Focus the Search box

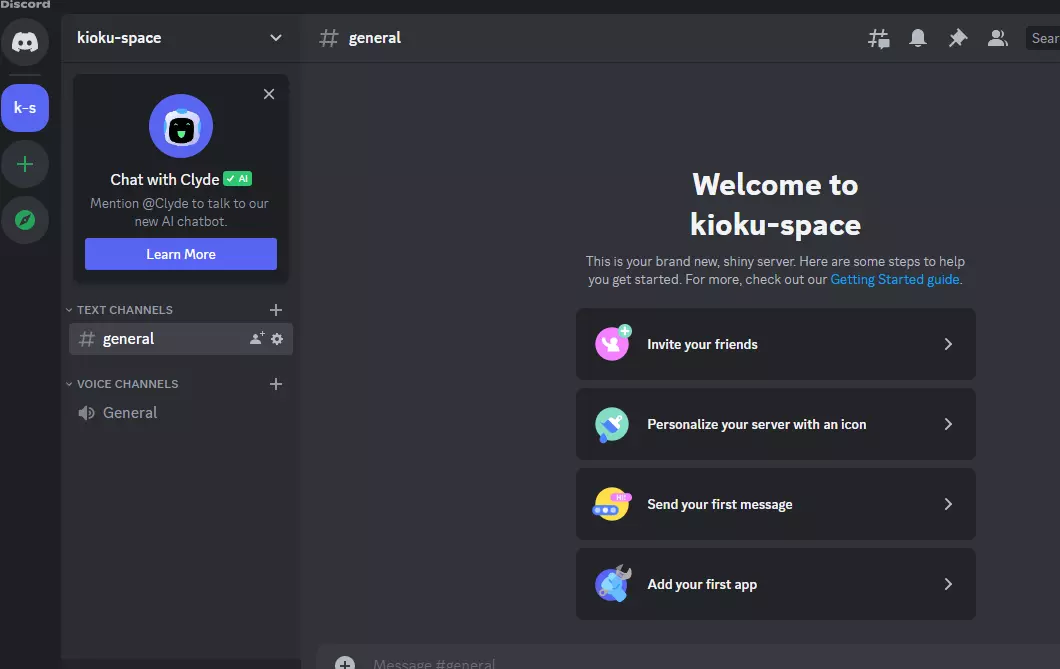coord(1042,39)
